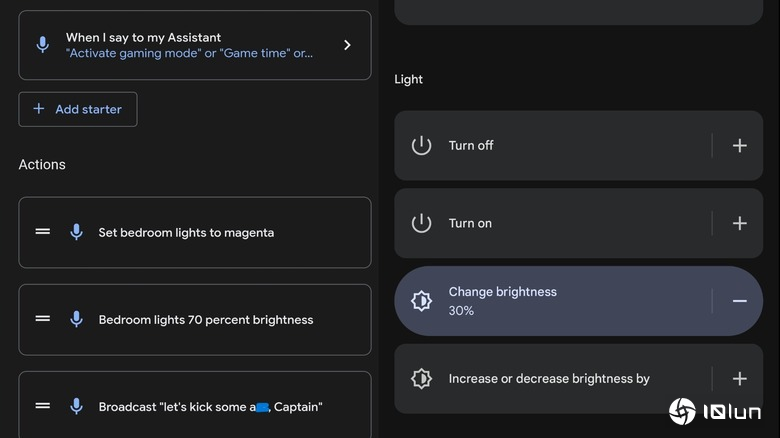Viewport: 780px width, 438px height.
Task: Select the Turn on light option
Action: point(550,223)
